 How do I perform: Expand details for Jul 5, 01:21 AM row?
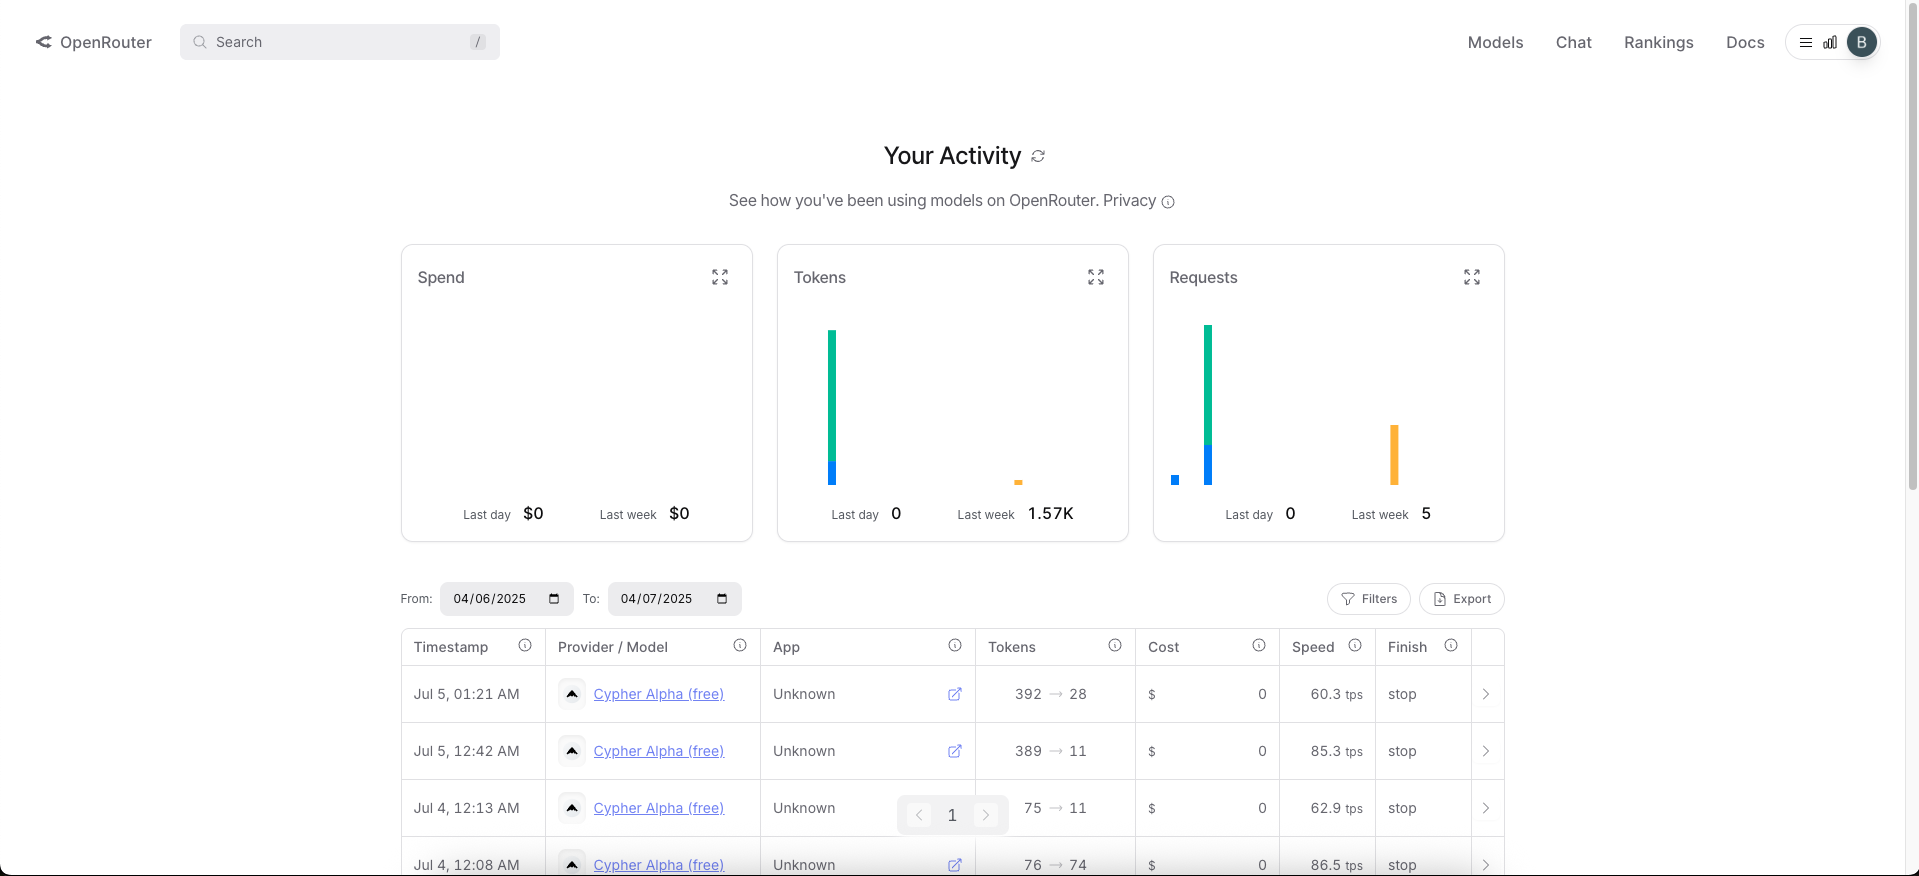pyautogui.click(x=1486, y=694)
